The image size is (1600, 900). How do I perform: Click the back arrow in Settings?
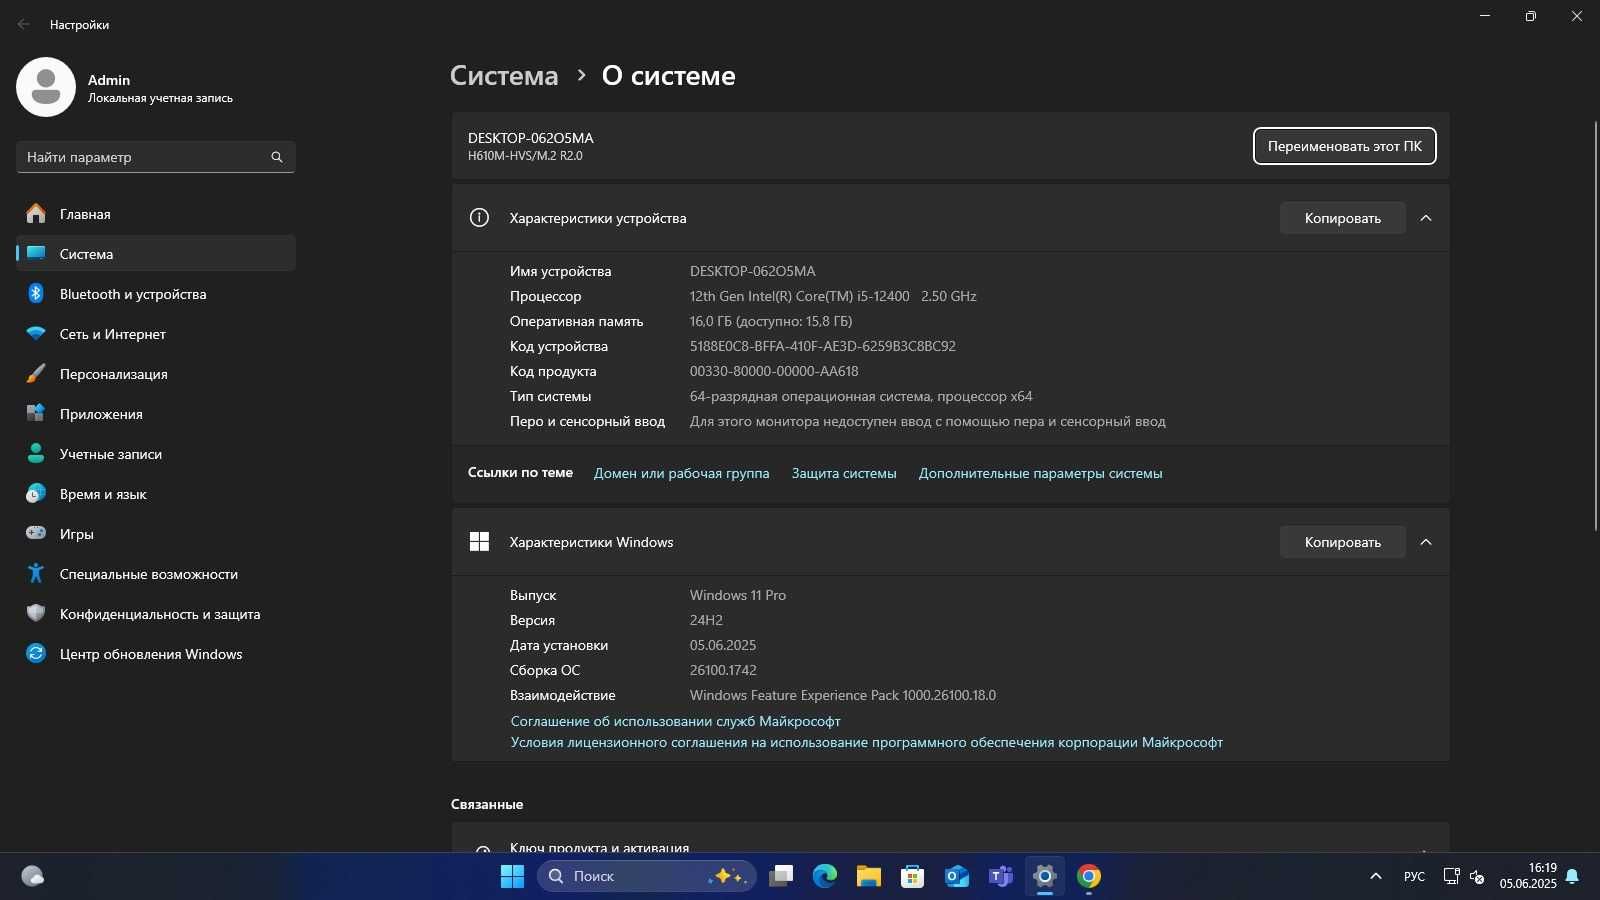point(23,24)
